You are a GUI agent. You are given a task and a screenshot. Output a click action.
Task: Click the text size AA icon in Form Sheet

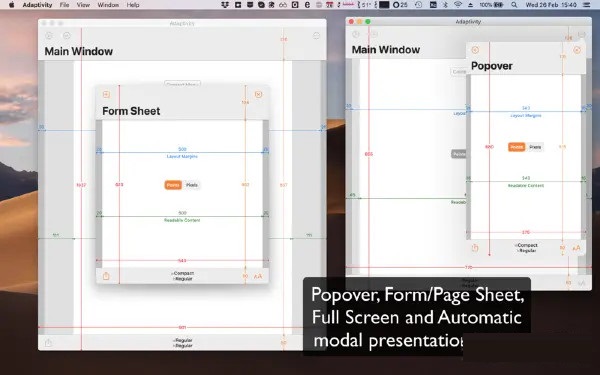click(x=258, y=276)
